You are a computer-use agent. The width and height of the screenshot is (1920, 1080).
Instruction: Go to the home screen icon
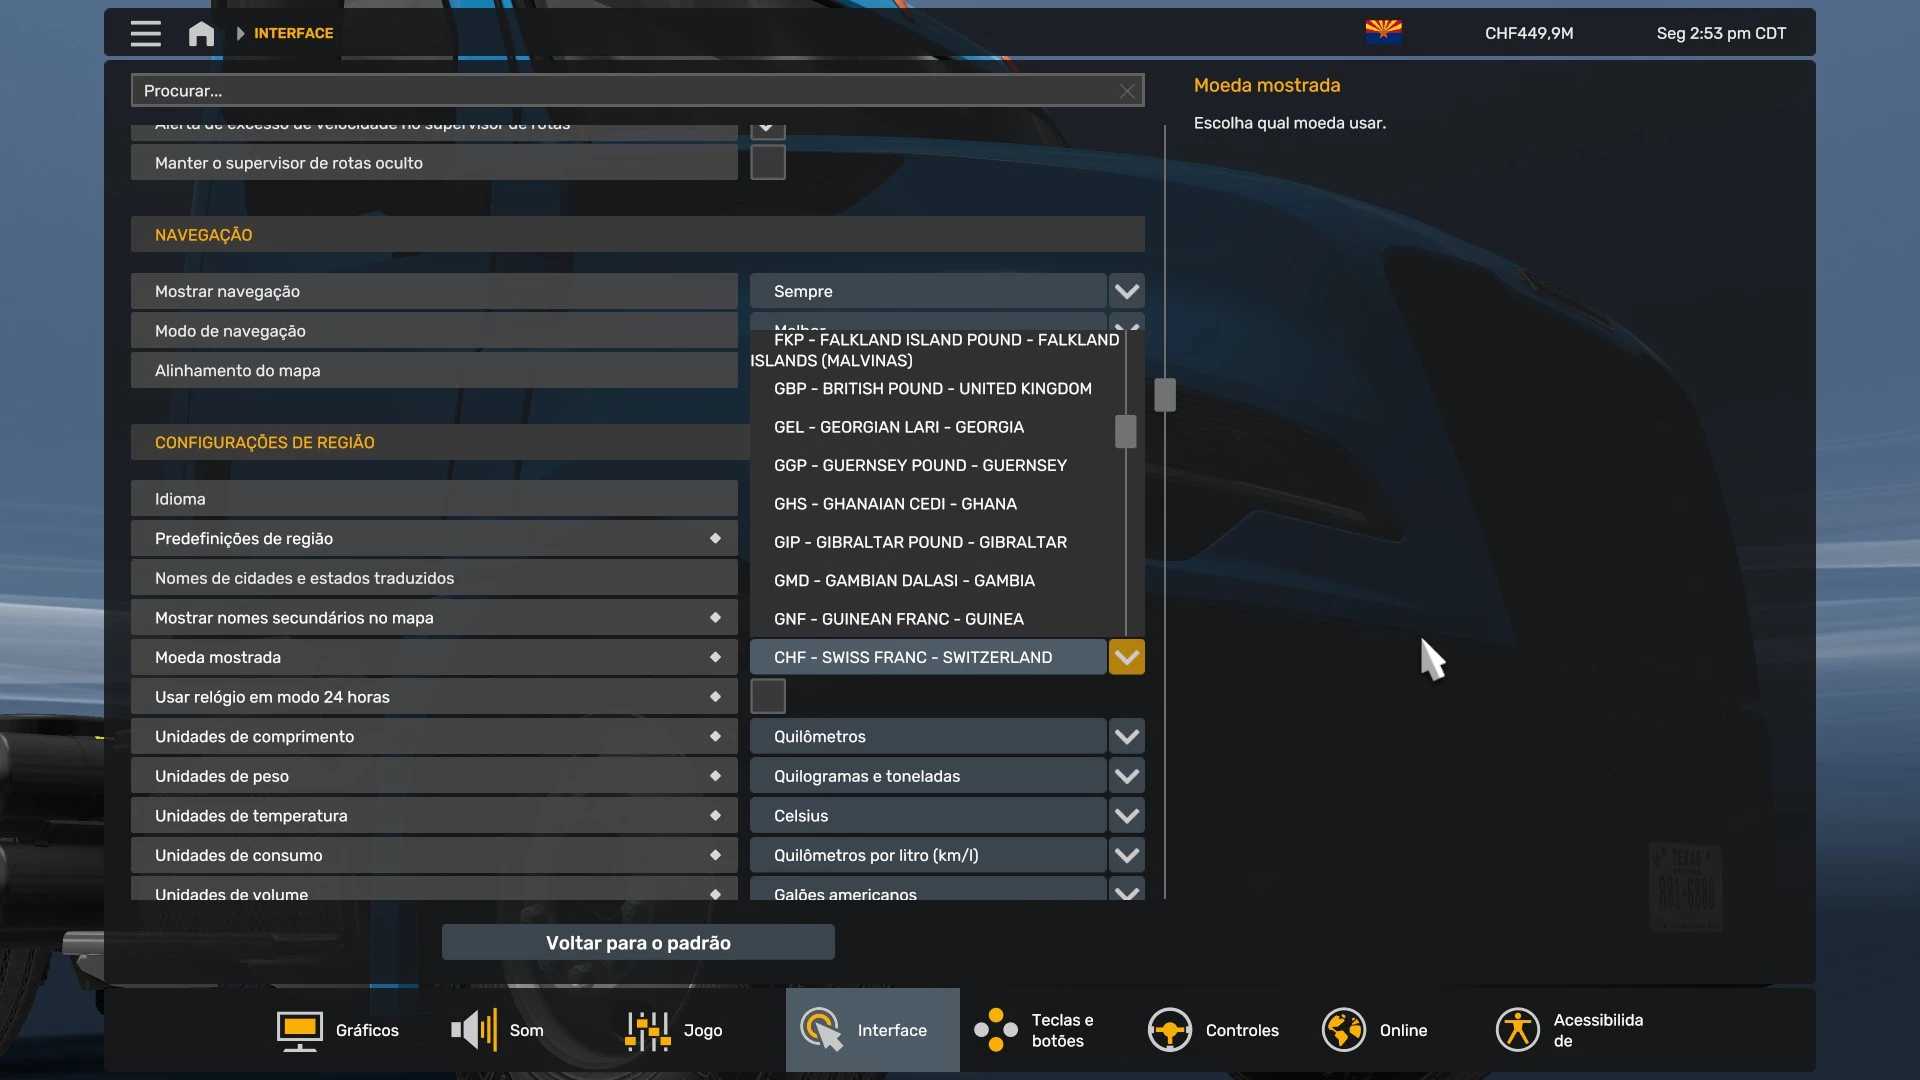pos(201,34)
